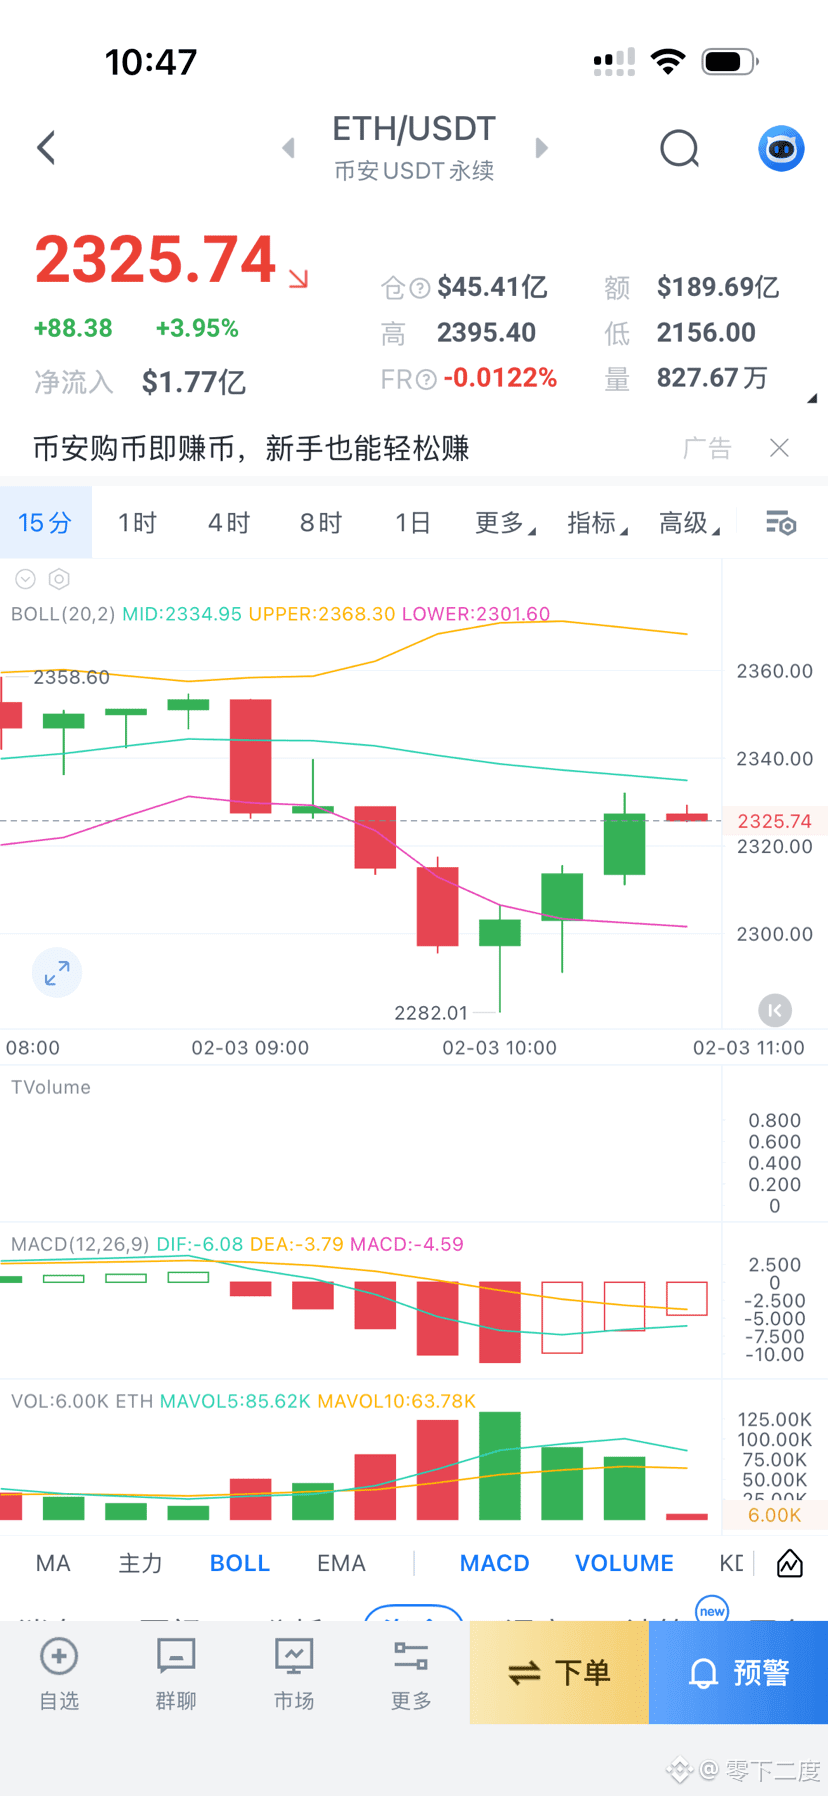The image size is (828, 1796).
Task: Toggle the VOLUME sub-indicator
Action: point(624,1563)
